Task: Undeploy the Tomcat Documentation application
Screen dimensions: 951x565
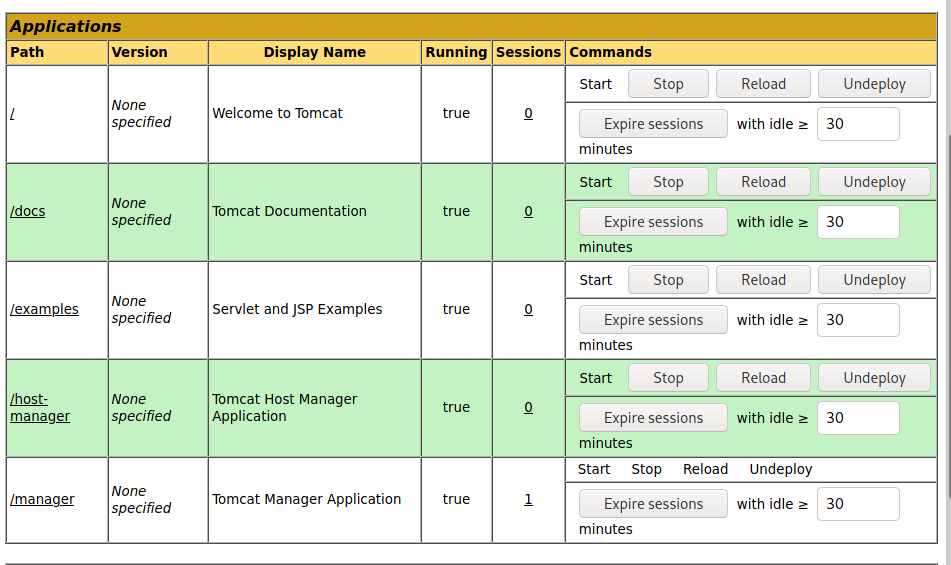Action: (x=874, y=182)
